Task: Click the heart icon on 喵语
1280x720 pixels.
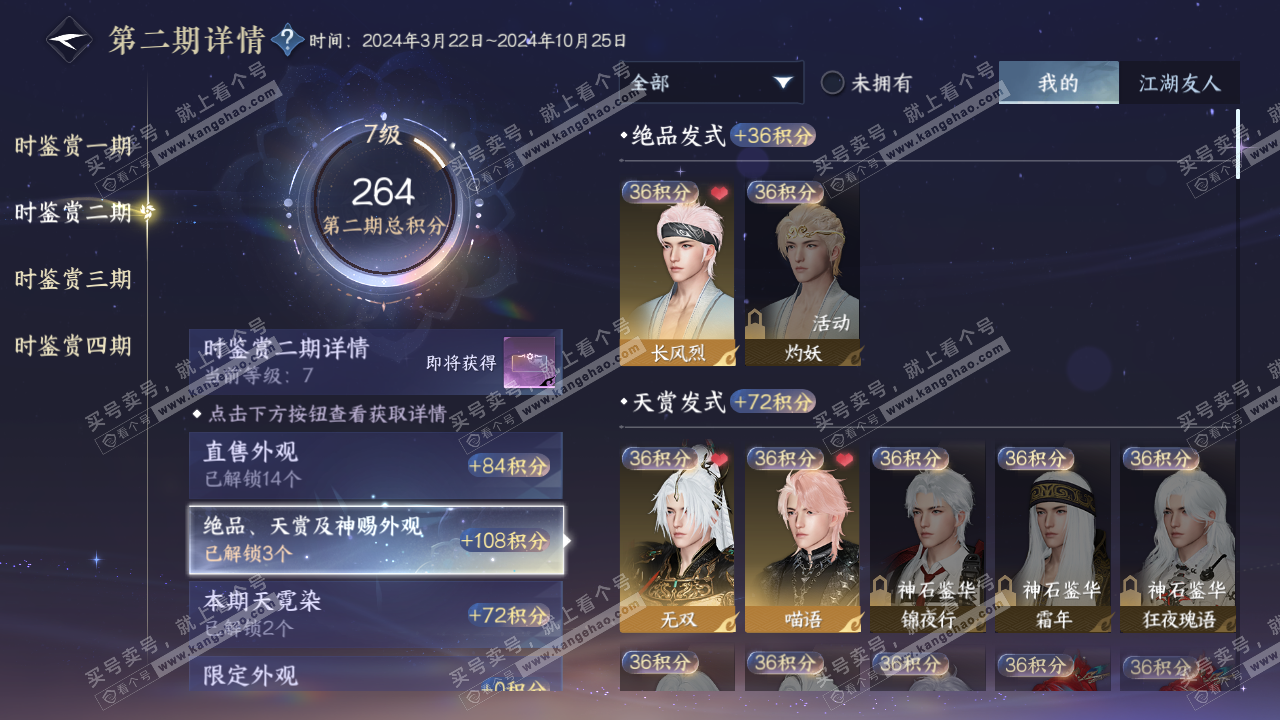Action: click(x=844, y=459)
